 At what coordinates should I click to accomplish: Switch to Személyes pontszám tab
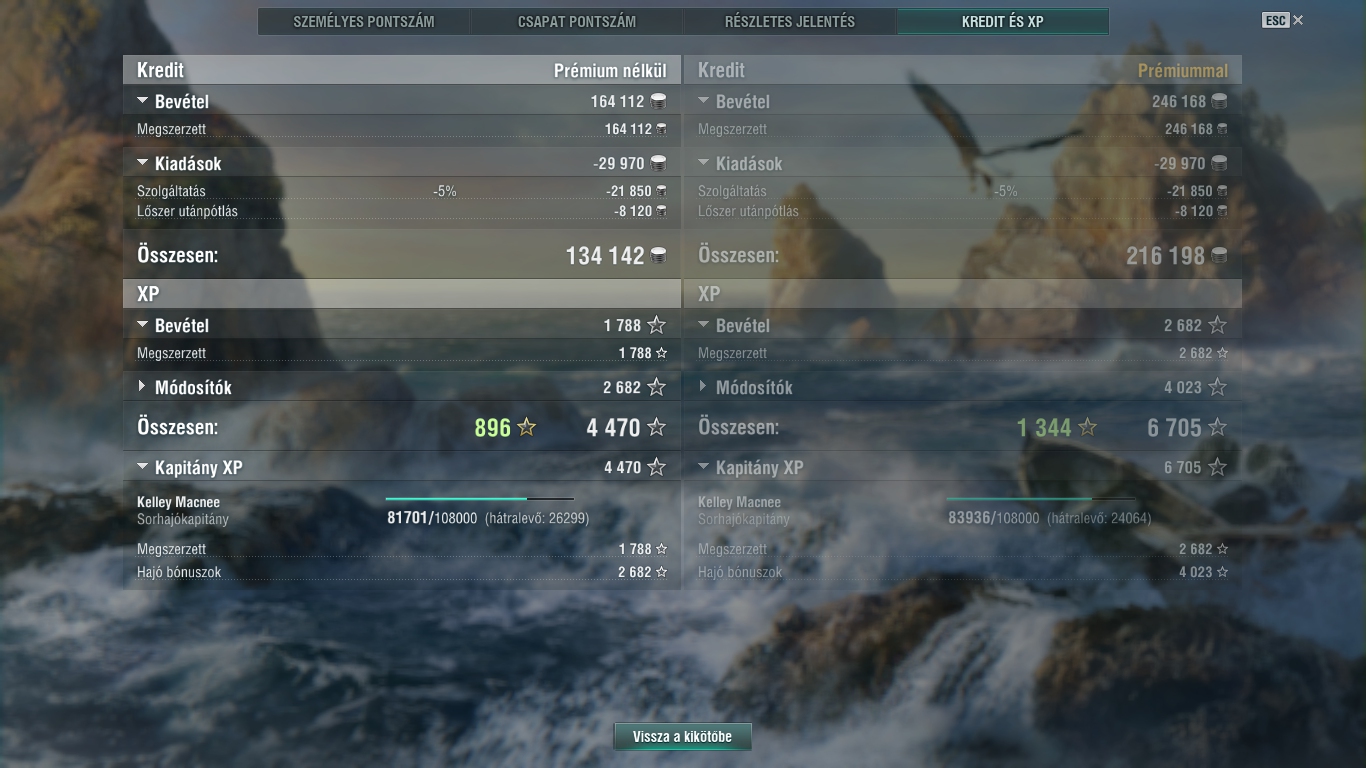[x=364, y=21]
